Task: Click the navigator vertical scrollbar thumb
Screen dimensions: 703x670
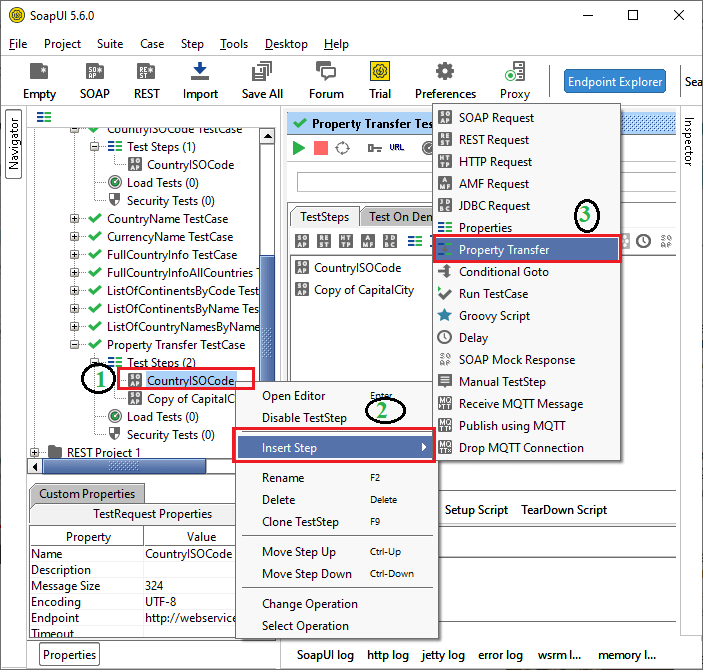Action: click(x=267, y=318)
